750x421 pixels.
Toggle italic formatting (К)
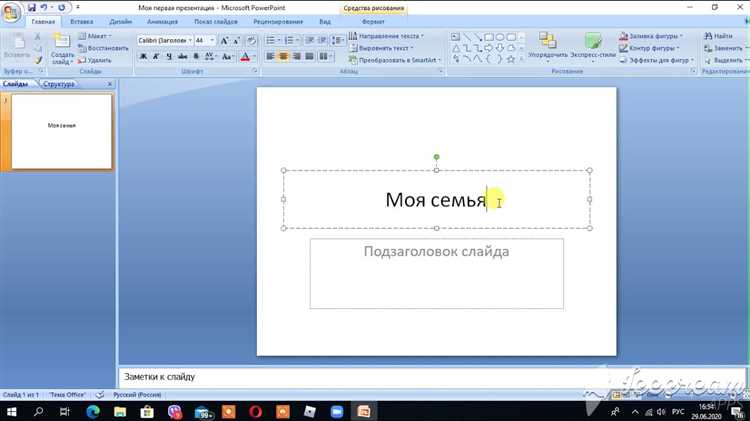pos(156,56)
